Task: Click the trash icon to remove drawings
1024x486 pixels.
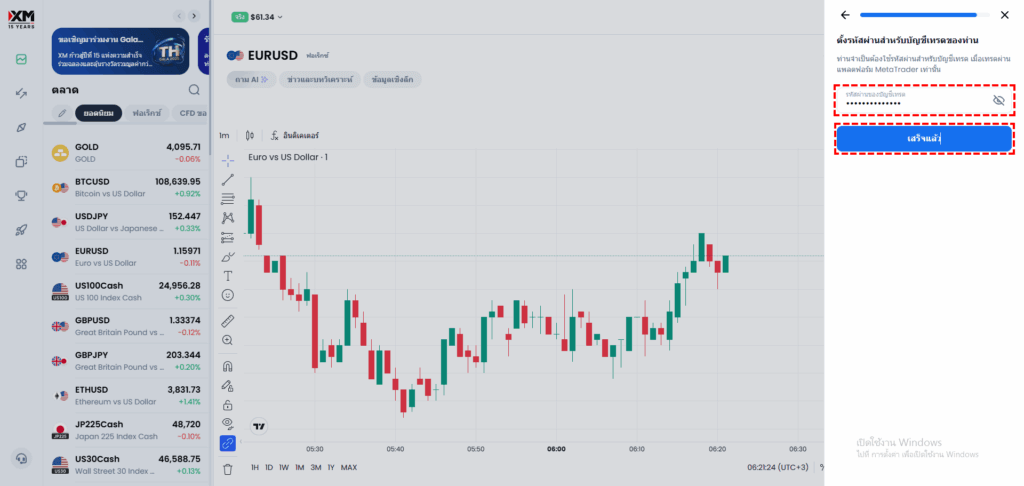Action: point(228,468)
